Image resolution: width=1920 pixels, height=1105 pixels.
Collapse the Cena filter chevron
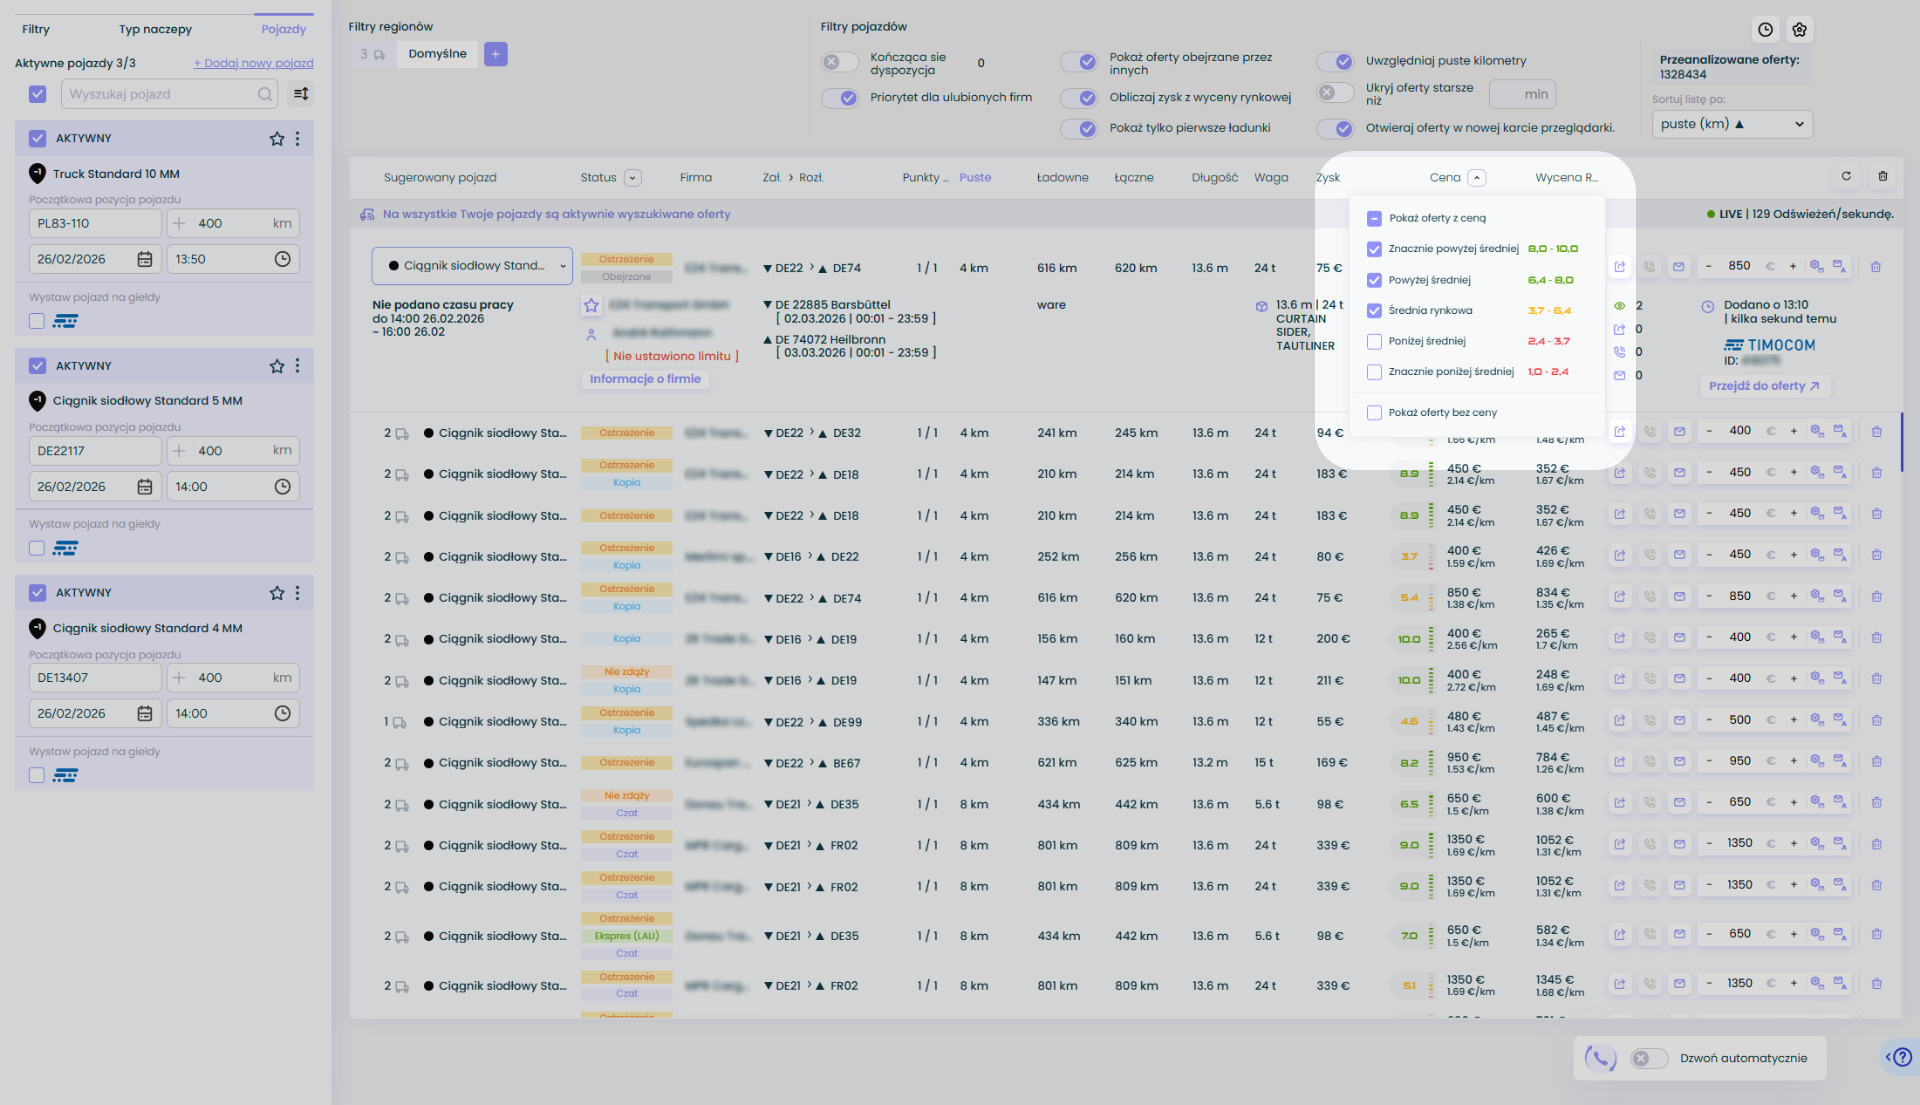(x=1476, y=178)
